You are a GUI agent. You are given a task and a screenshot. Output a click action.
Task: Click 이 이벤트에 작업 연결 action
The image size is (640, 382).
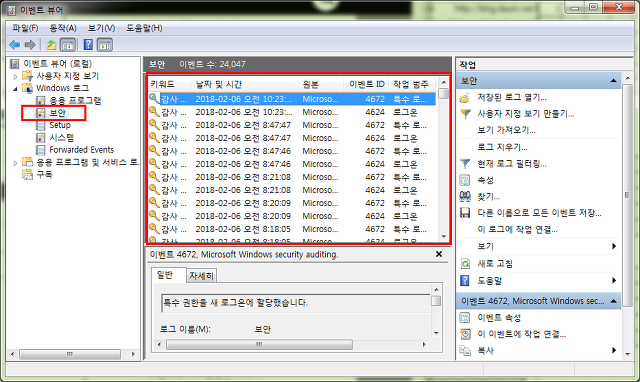tap(521, 334)
